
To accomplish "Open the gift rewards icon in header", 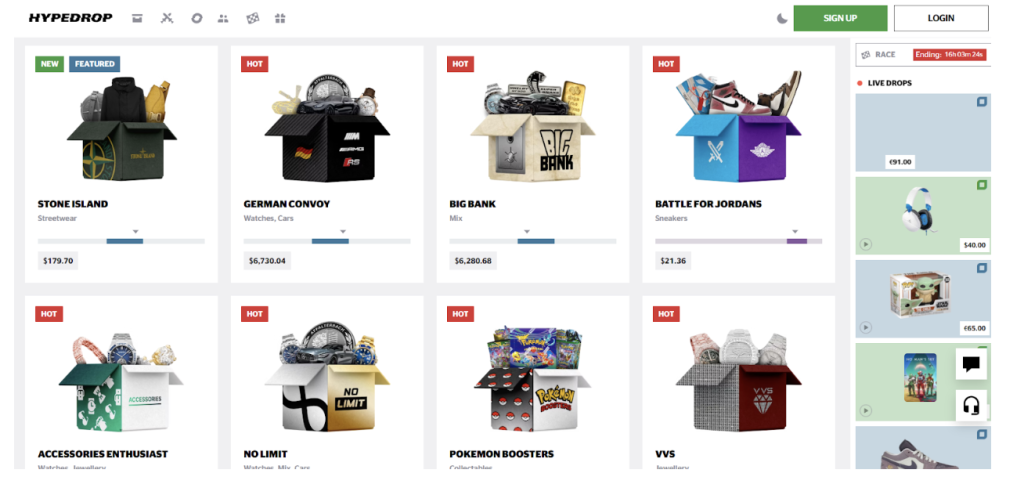I will click(280, 18).
